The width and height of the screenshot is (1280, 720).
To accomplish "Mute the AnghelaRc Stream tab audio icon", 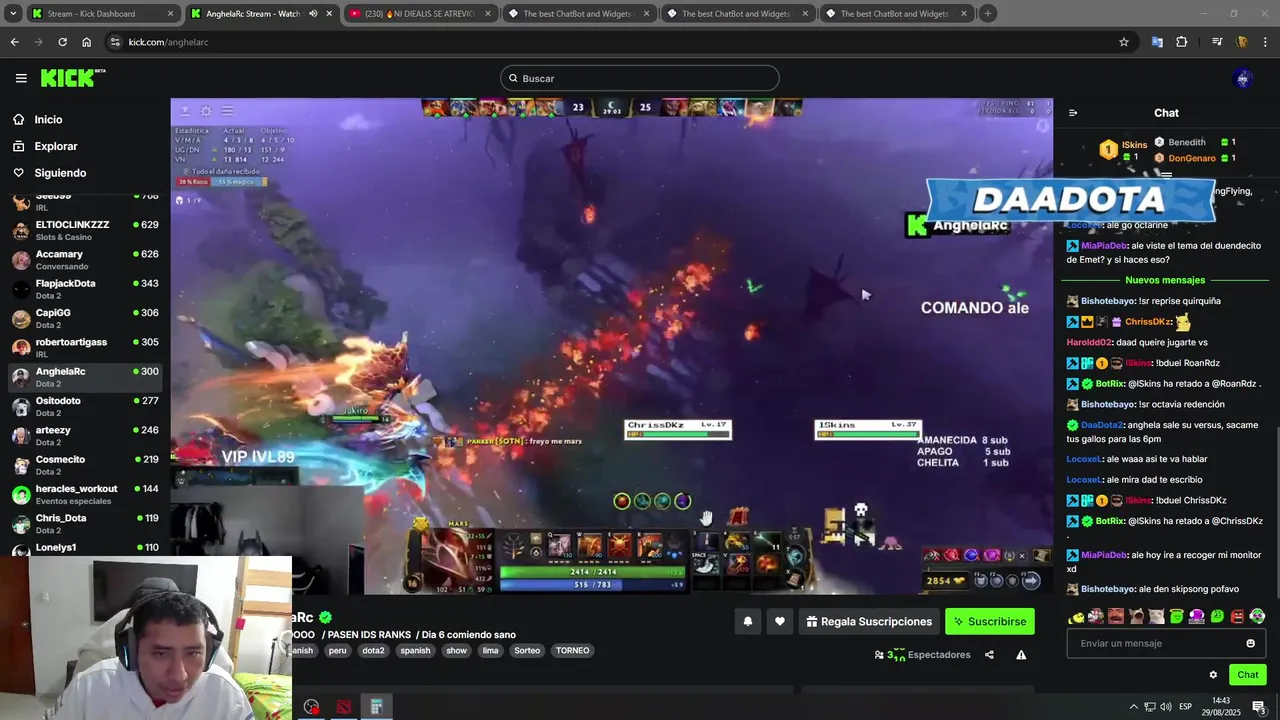I will click(x=313, y=14).
